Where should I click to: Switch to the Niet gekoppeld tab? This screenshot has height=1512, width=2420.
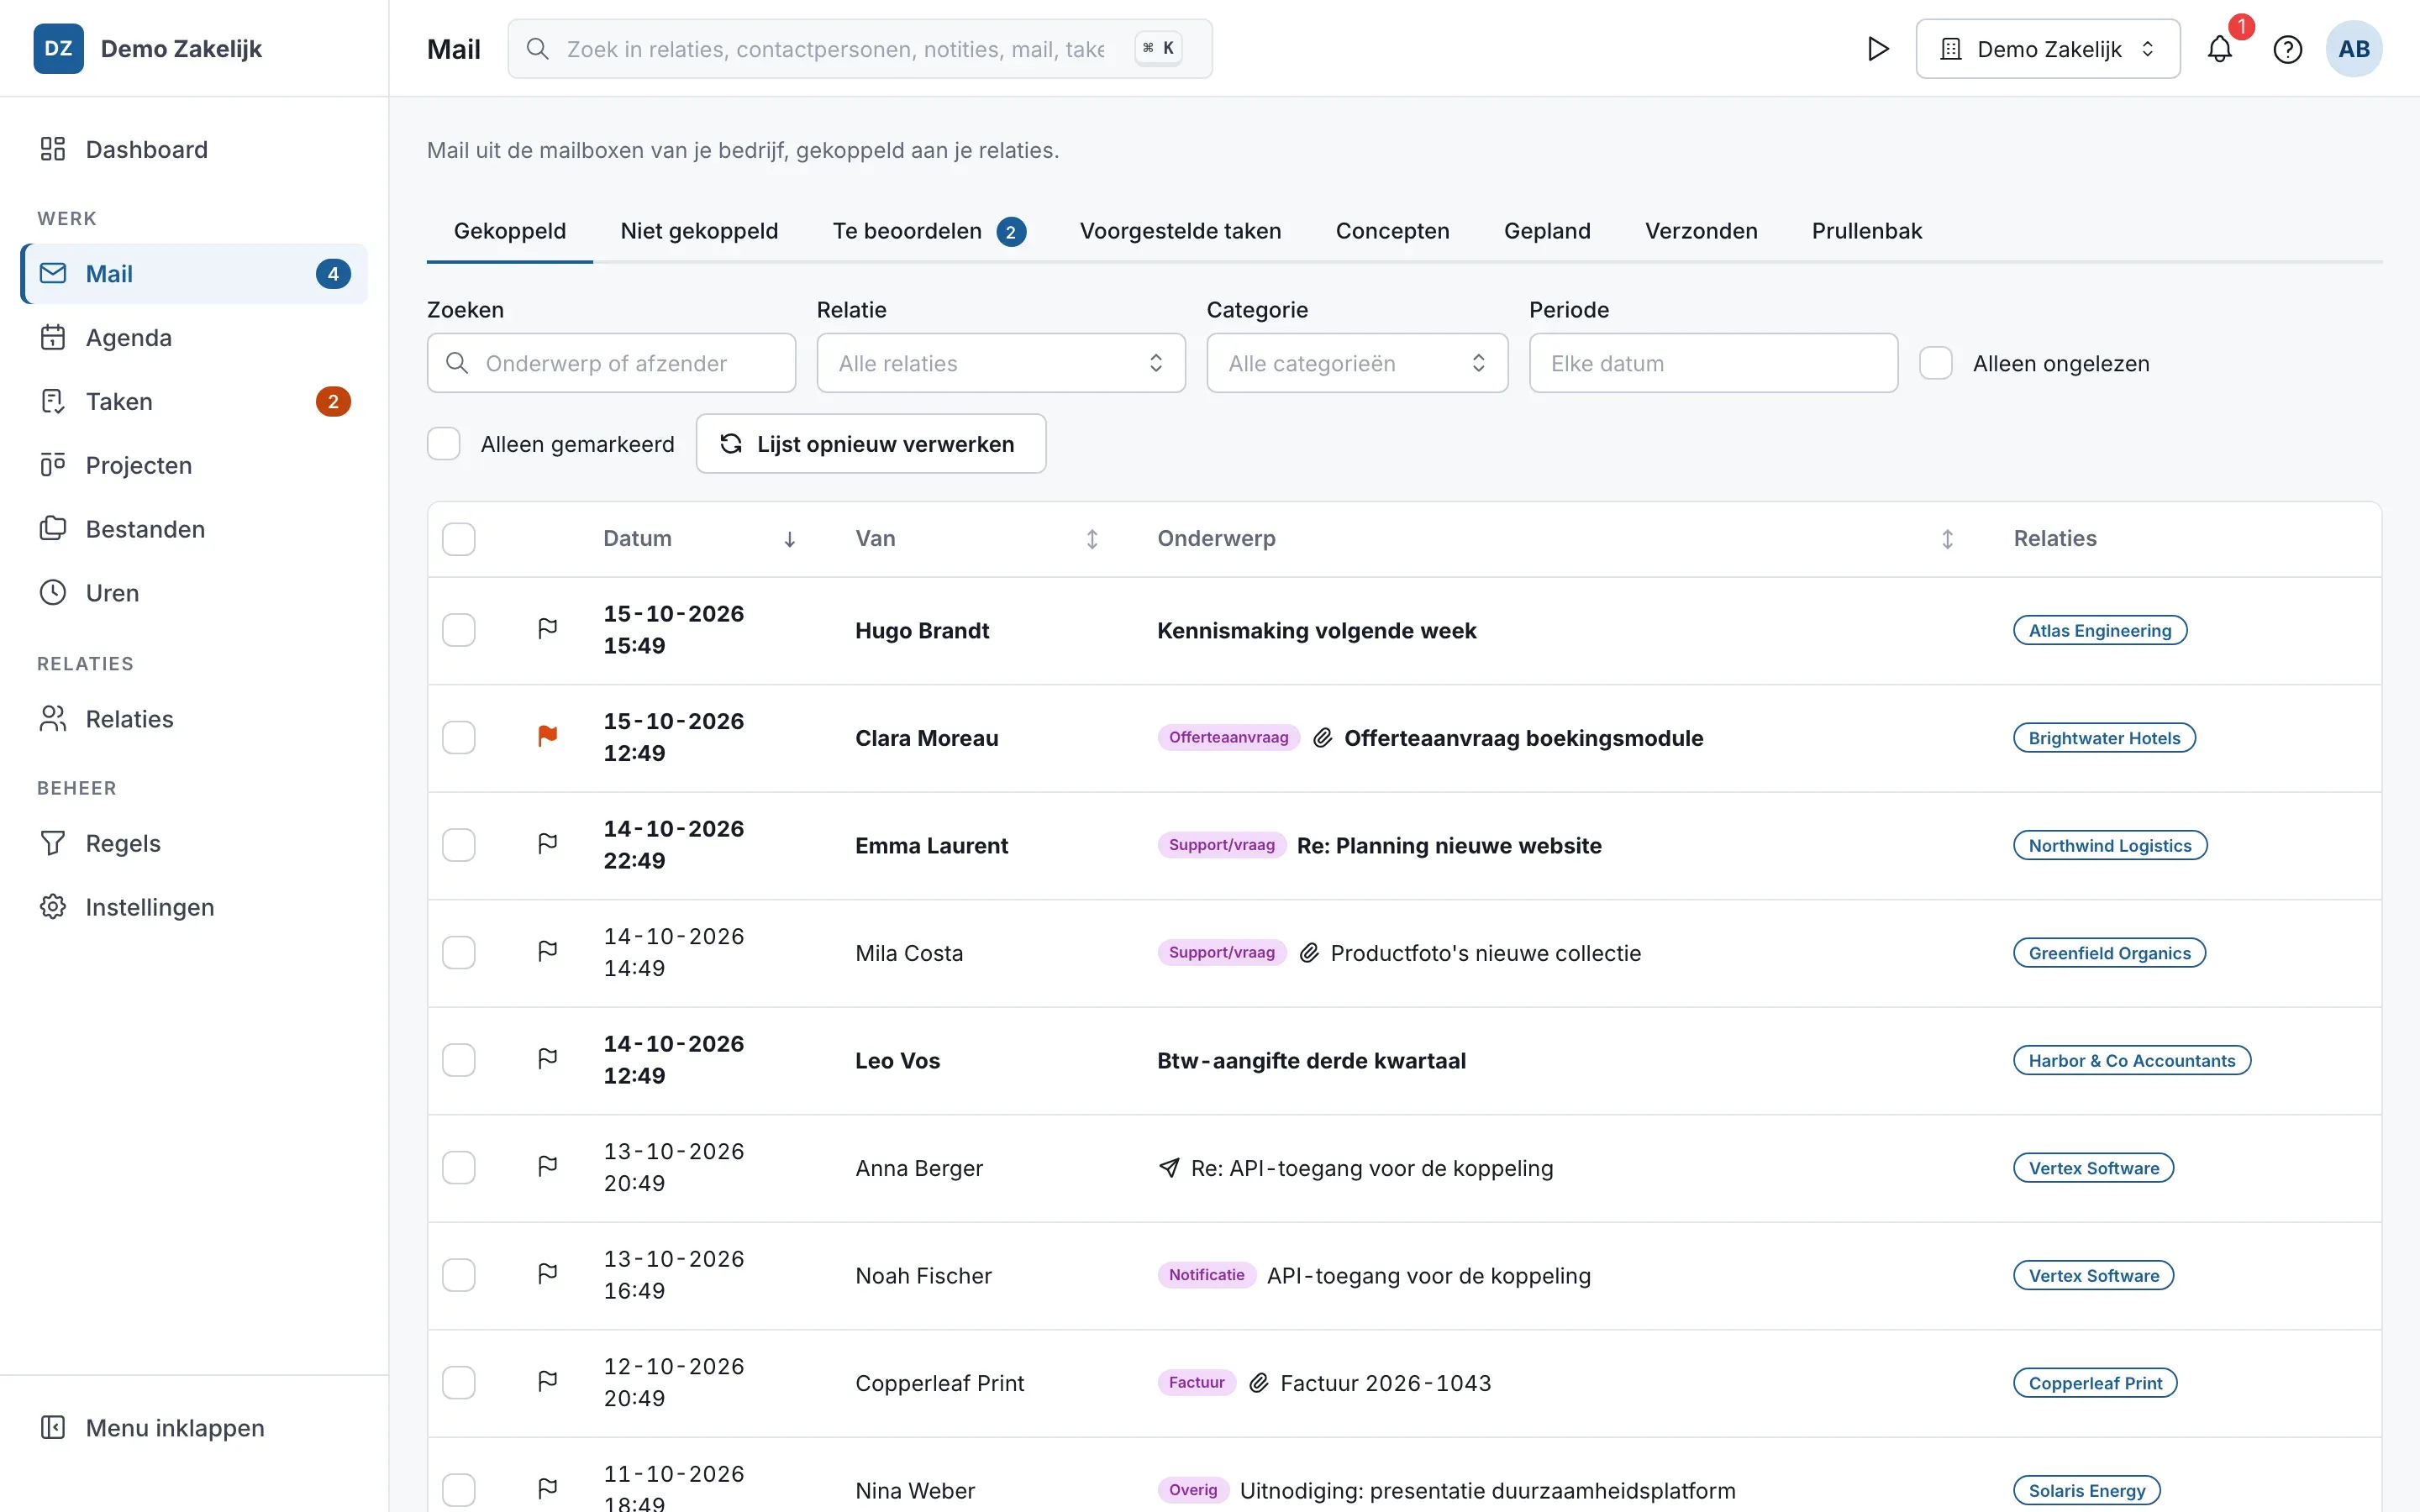coord(699,231)
